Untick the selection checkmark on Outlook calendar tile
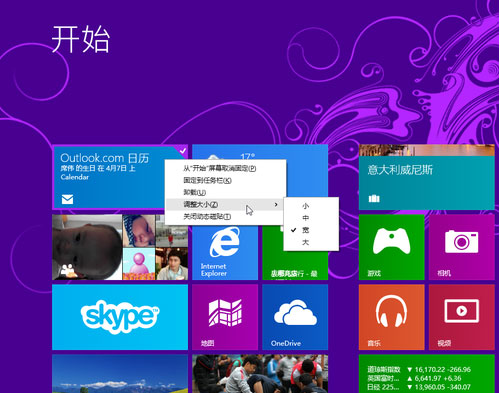The image size is (500, 393). pos(183,151)
